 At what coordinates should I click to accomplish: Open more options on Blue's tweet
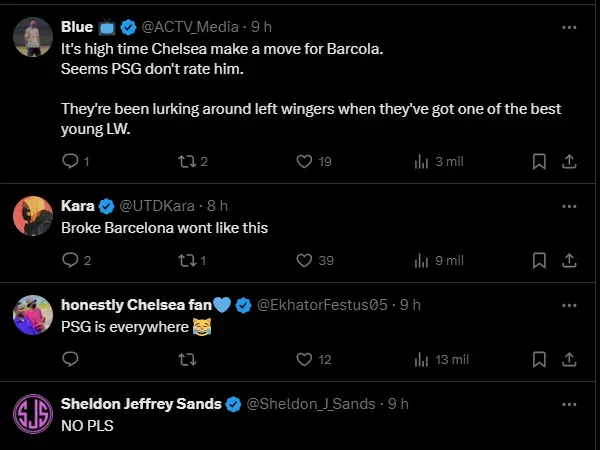click(x=568, y=26)
